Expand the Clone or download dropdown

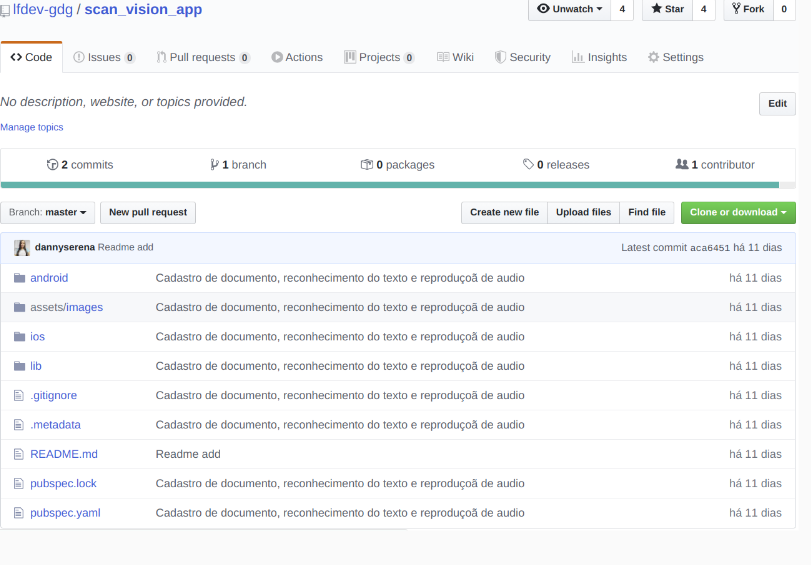(x=738, y=213)
